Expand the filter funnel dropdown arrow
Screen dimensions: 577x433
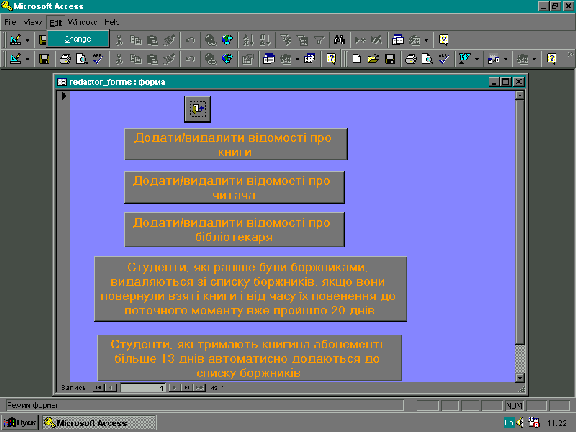tap(477, 59)
